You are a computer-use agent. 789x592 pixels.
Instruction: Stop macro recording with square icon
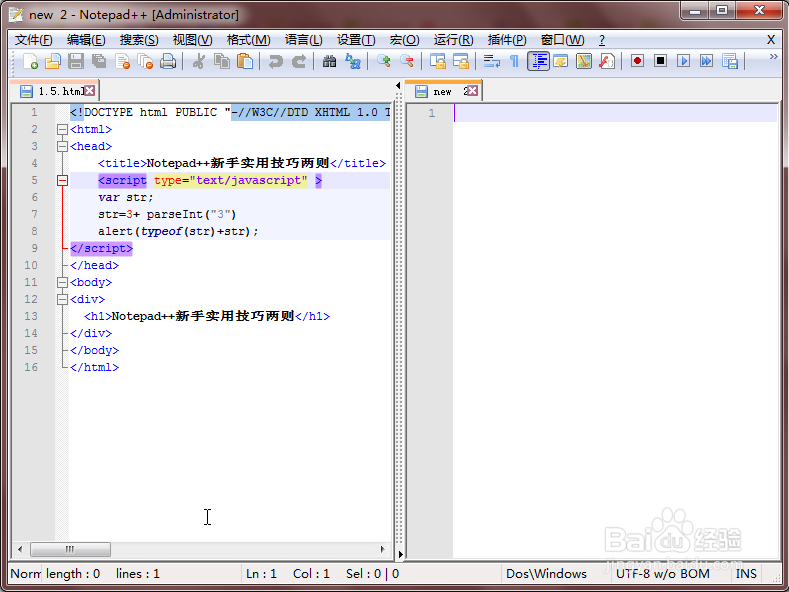(x=661, y=61)
